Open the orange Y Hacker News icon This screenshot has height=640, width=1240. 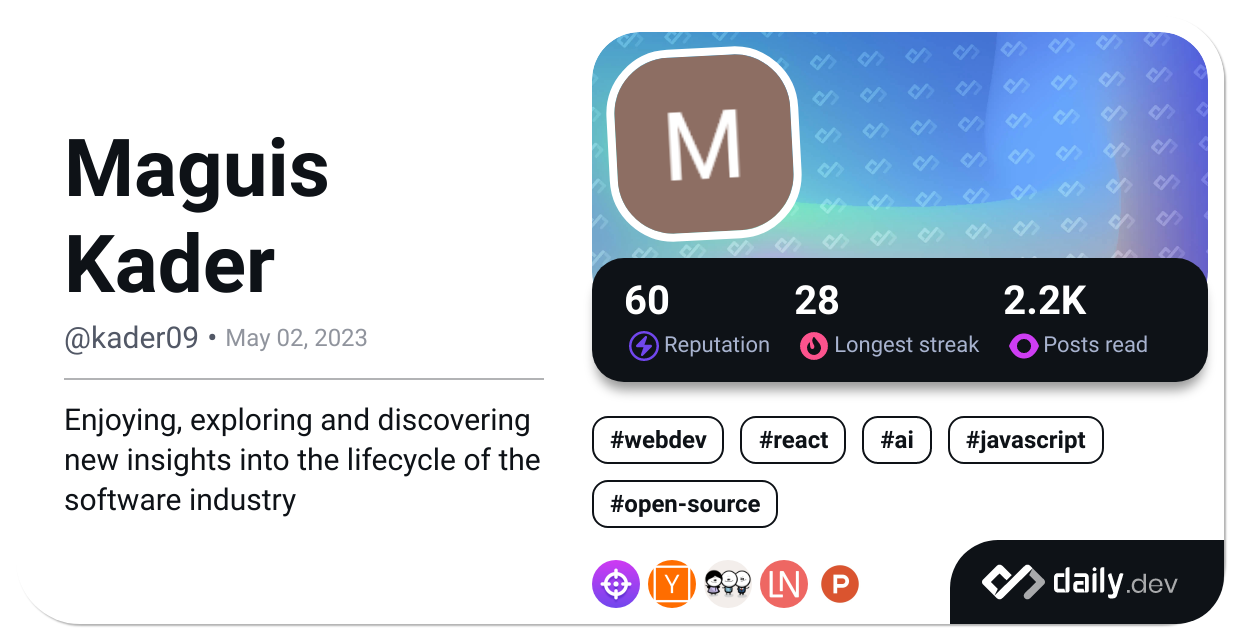tap(672, 584)
